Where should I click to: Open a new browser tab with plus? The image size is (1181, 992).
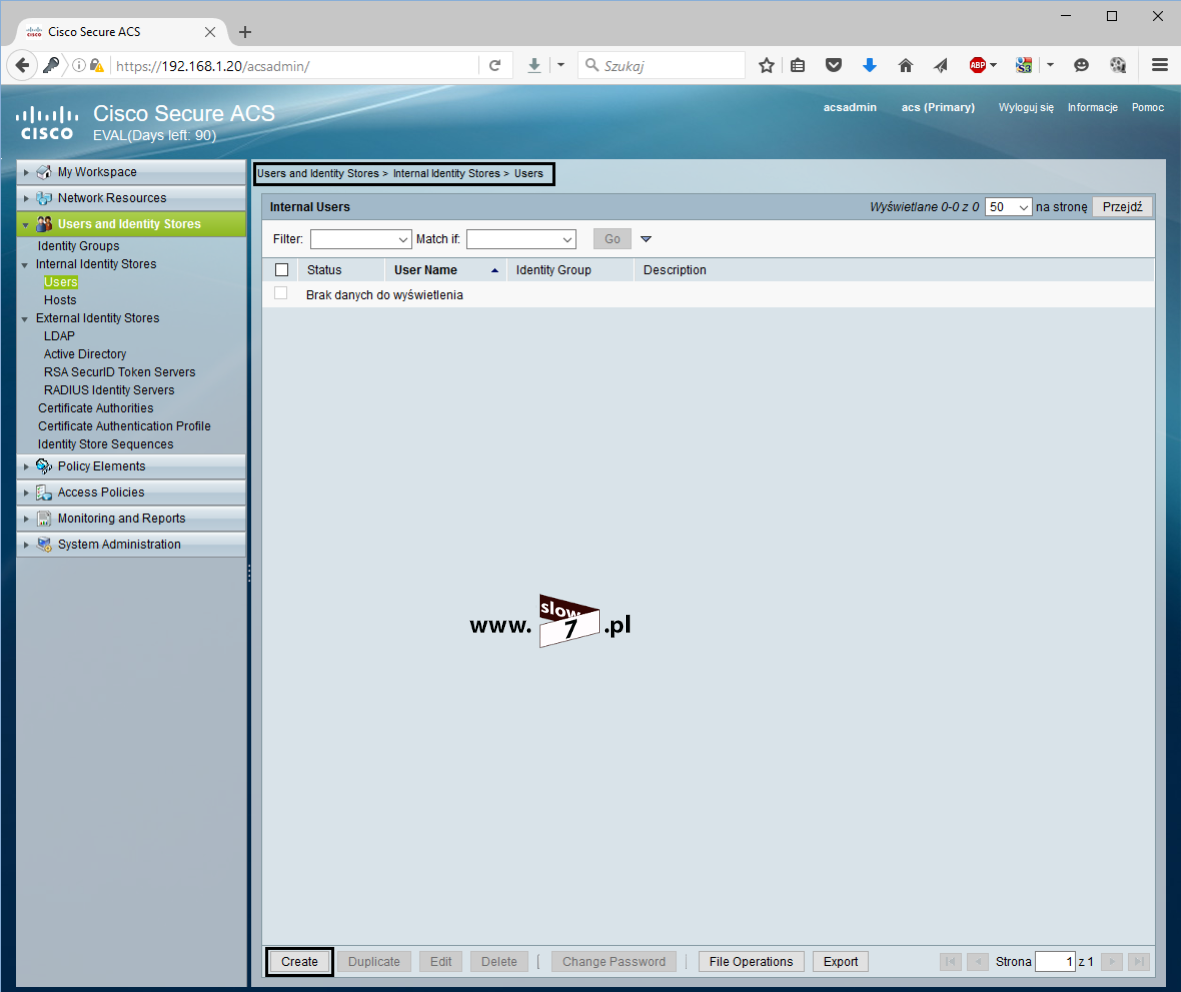(x=245, y=32)
